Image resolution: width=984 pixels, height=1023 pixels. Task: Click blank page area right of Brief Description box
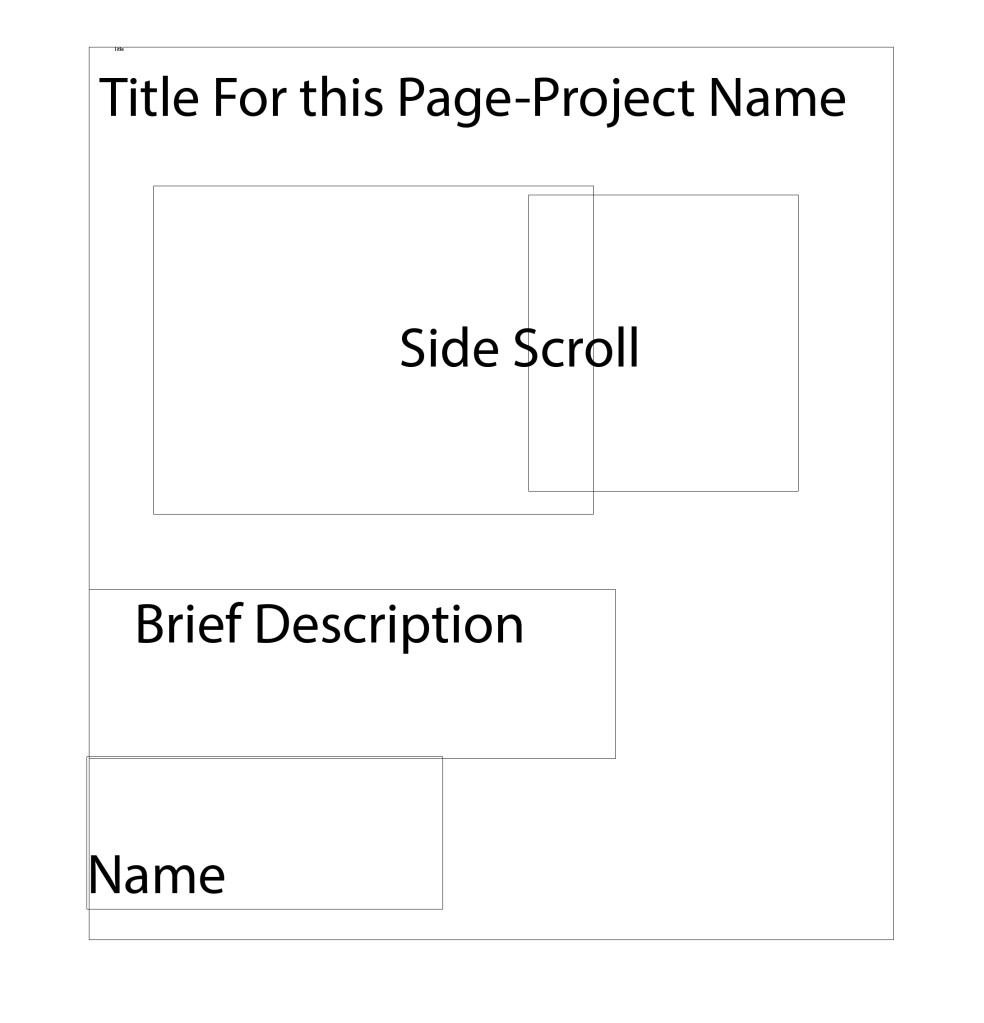pyautogui.click(x=750, y=670)
